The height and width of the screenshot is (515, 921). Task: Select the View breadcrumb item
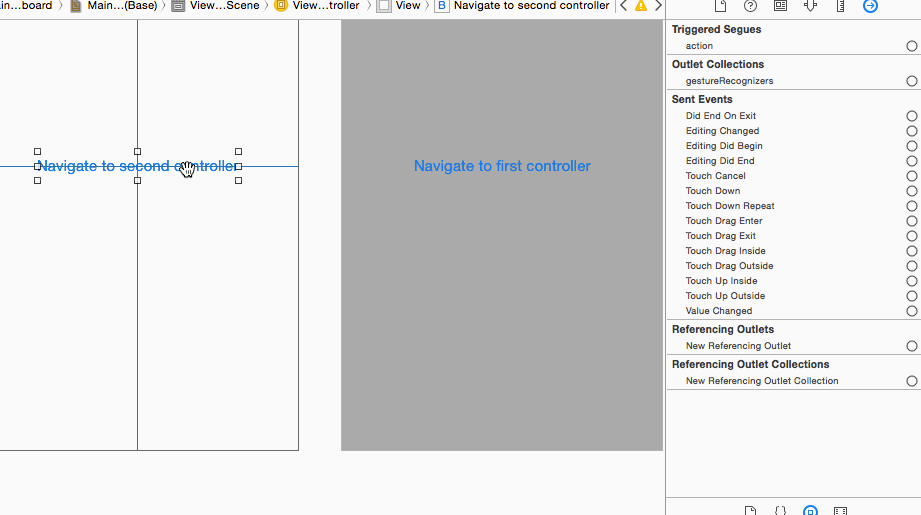tap(398, 6)
